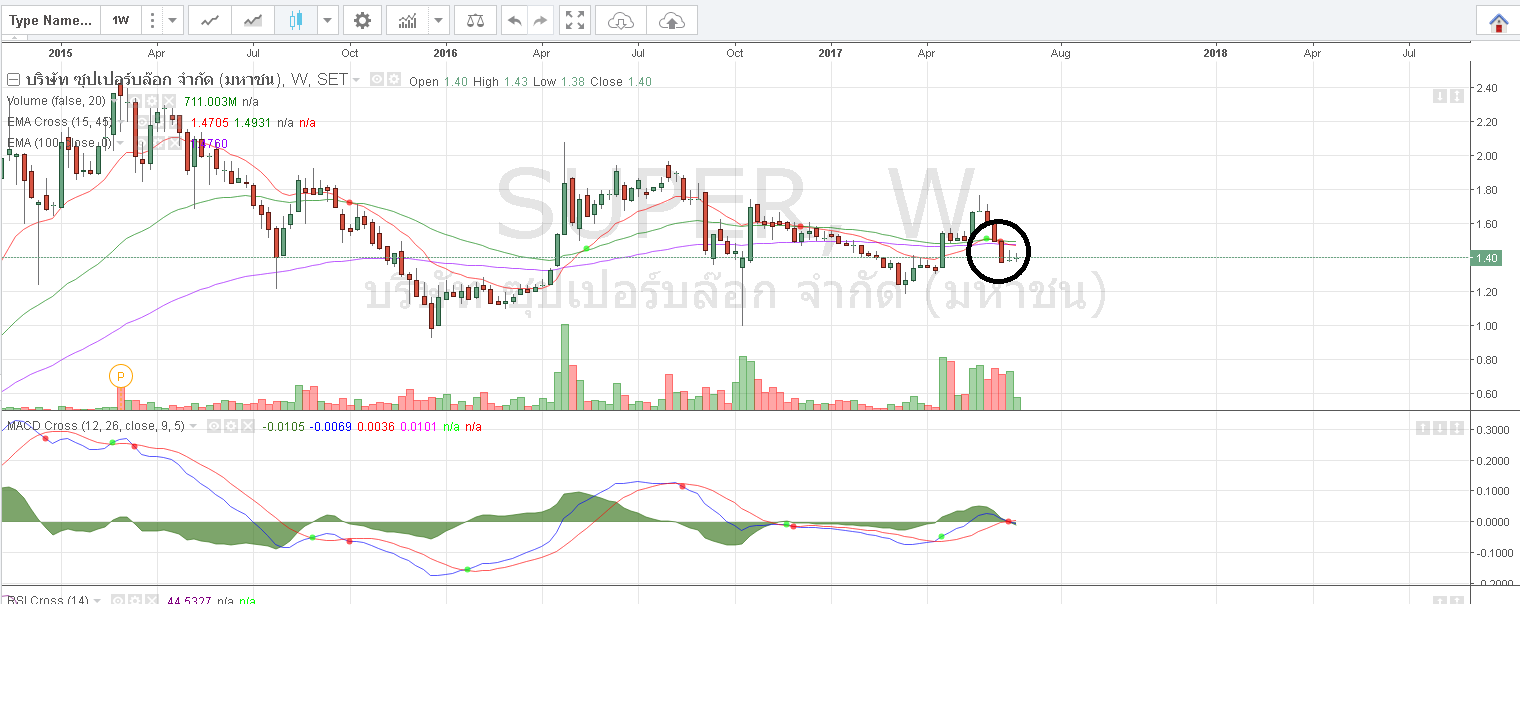Click the 2017 time axis label
Screen dimensions: 1520x702
click(832, 51)
